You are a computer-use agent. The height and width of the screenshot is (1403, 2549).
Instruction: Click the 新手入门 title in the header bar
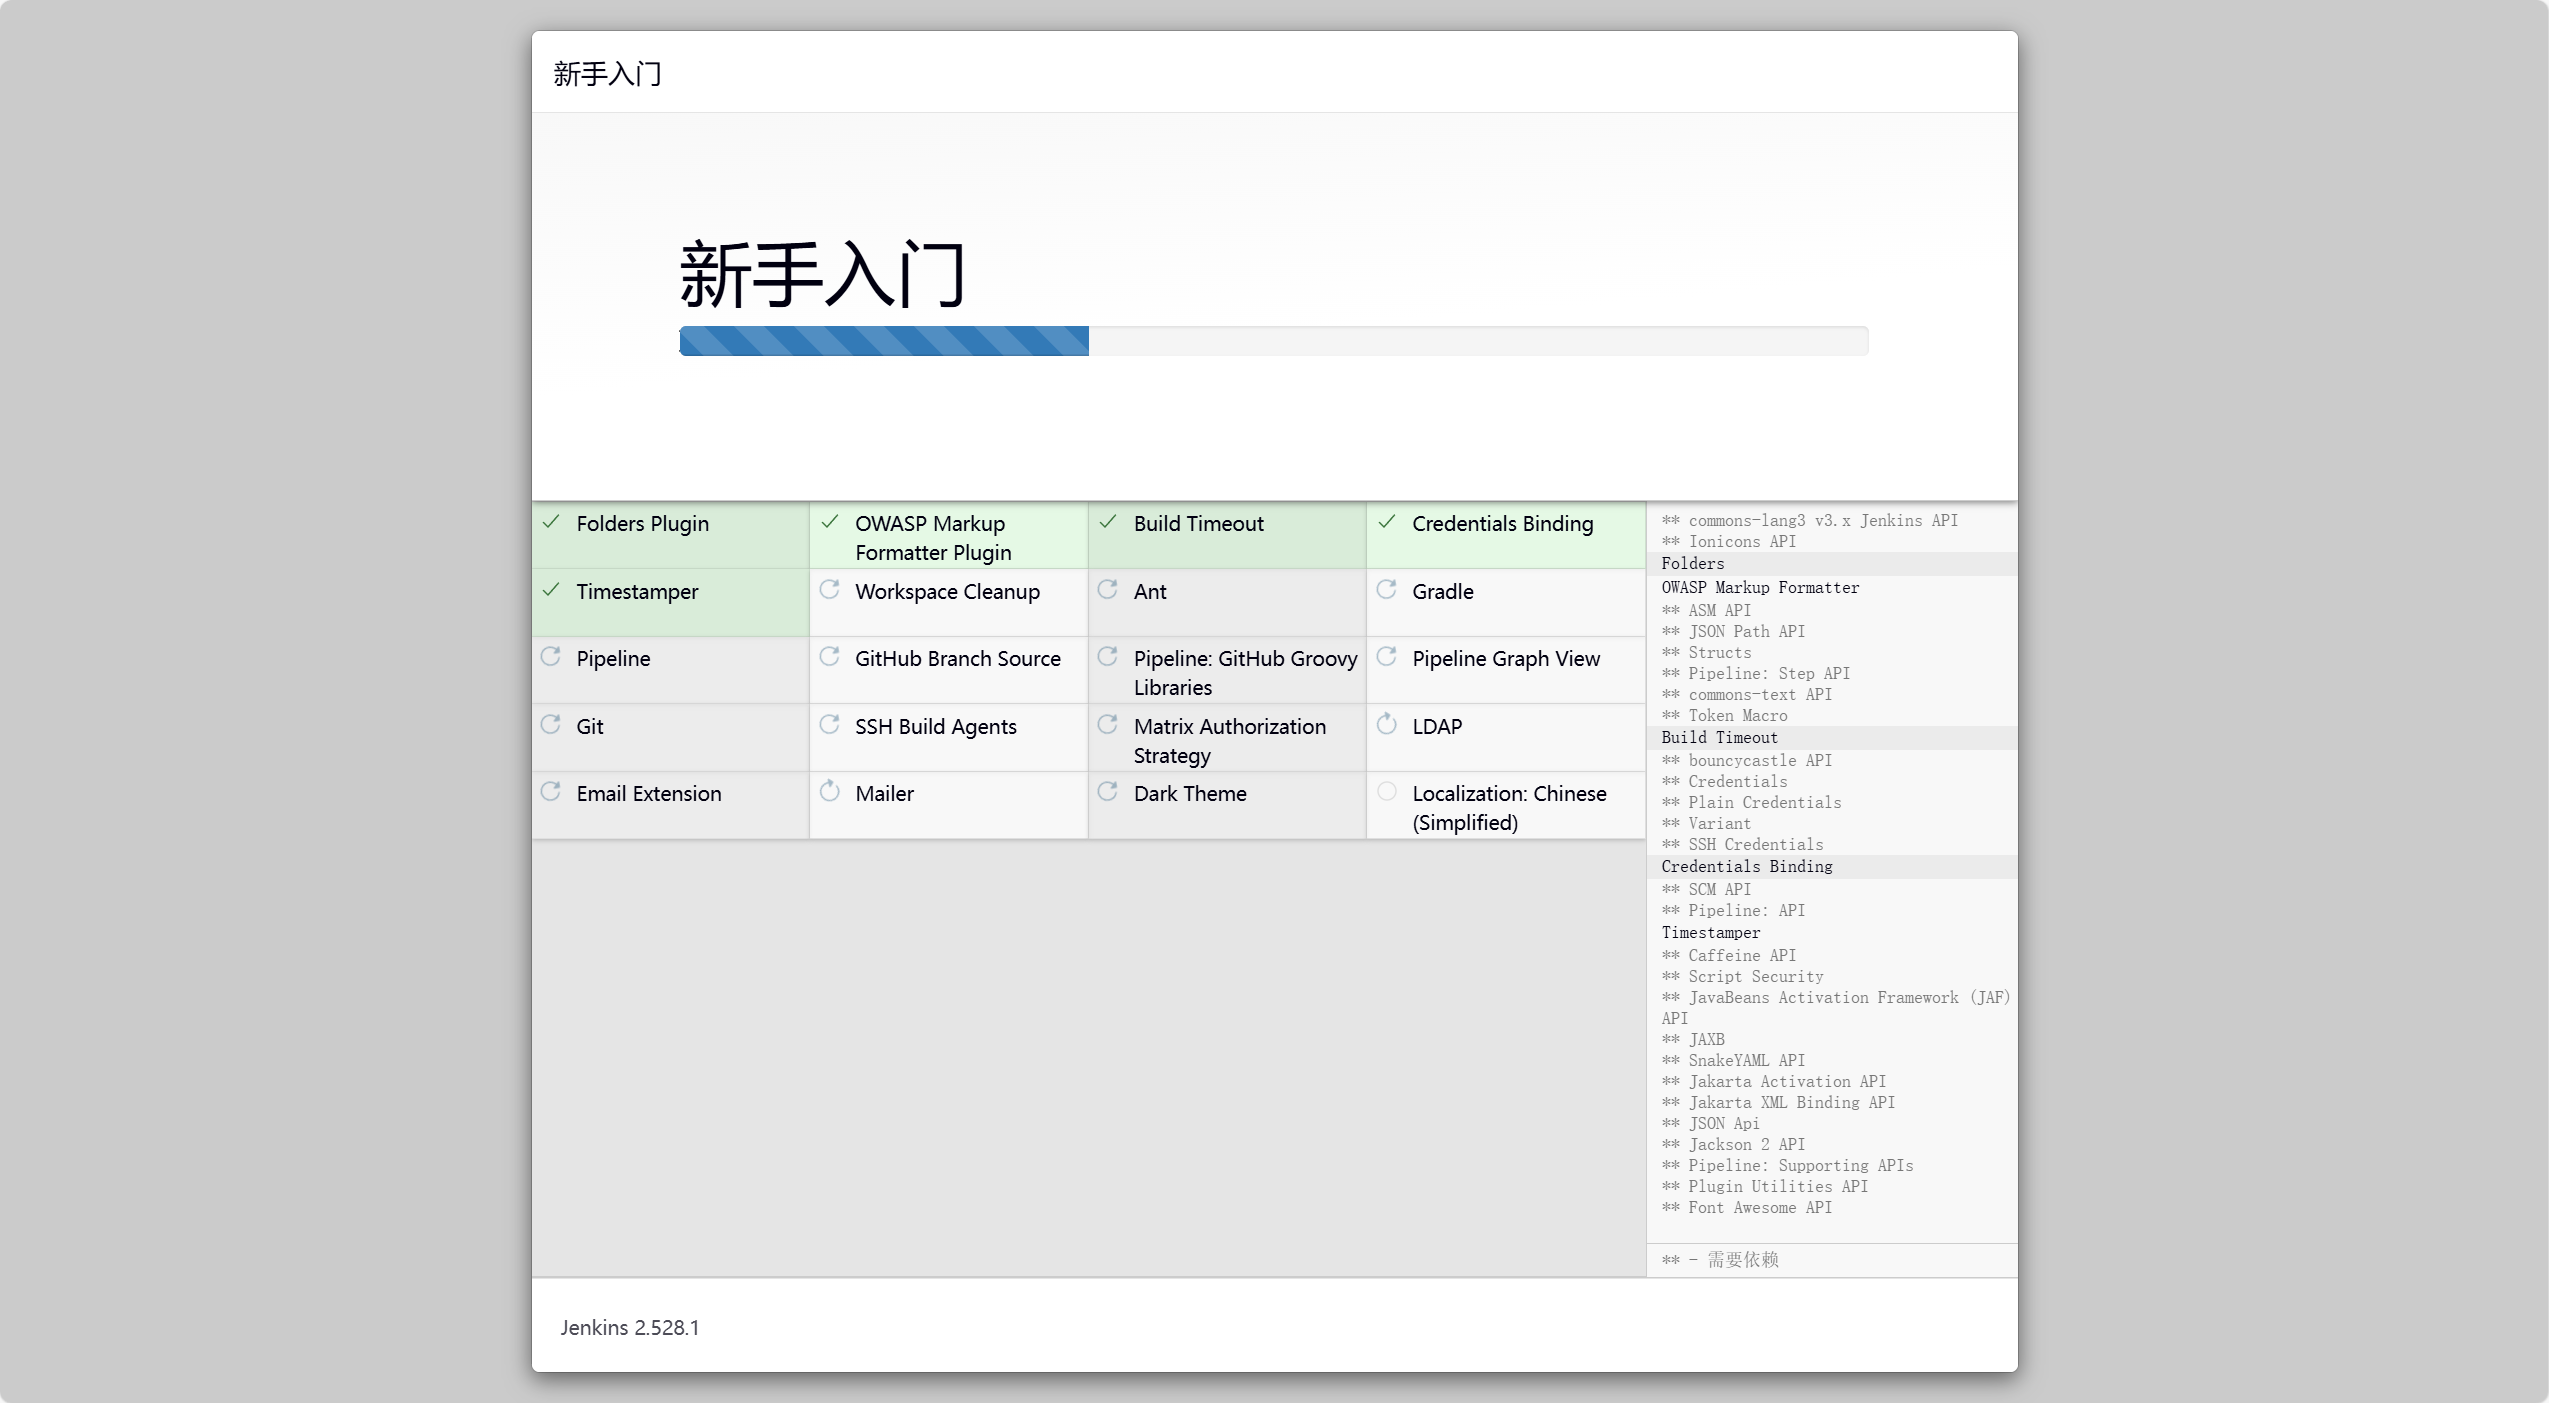point(607,74)
